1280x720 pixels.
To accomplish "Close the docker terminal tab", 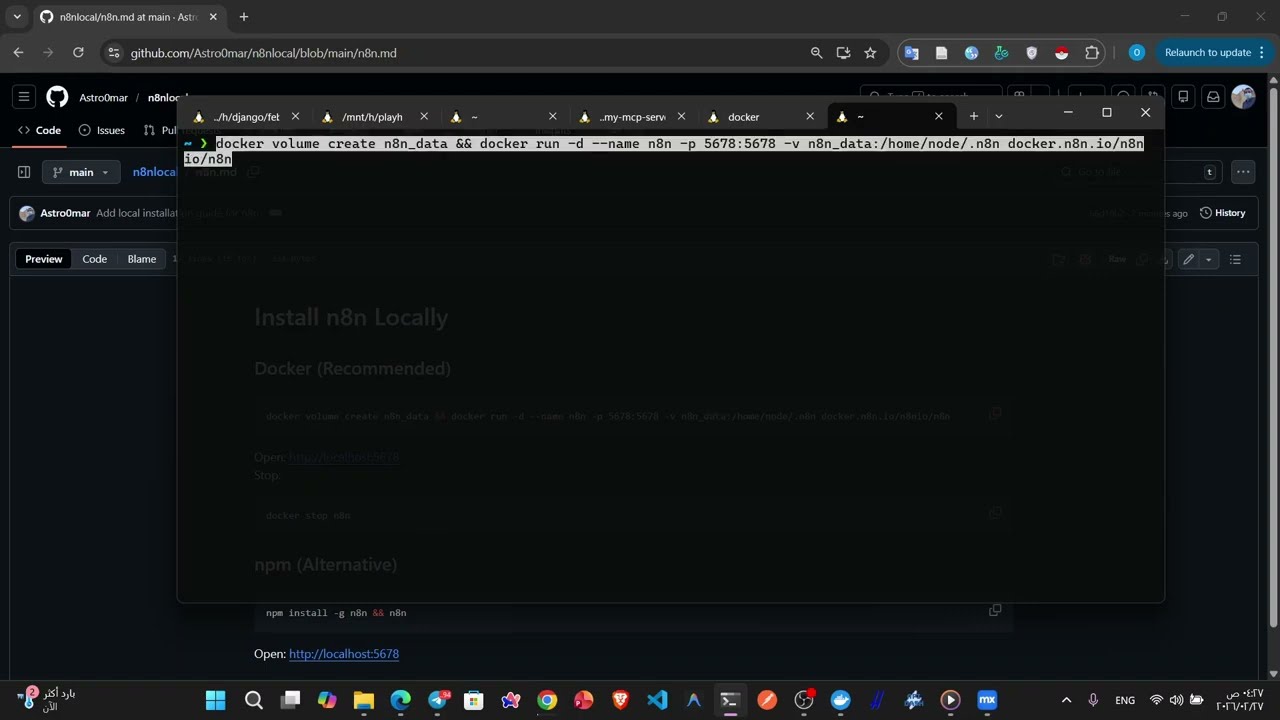I will (809, 116).
